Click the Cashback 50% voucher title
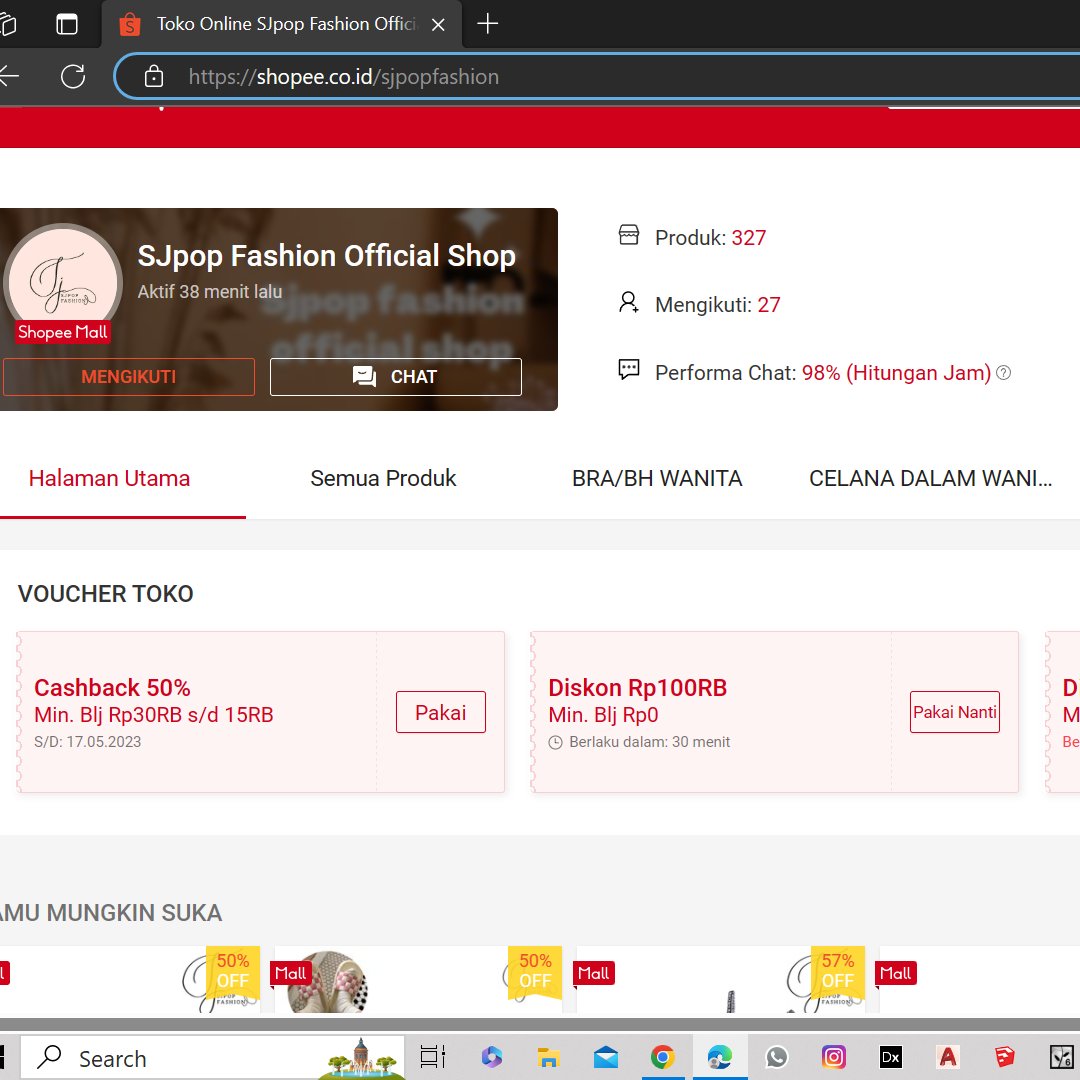Viewport: 1080px width, 1080px height. [x=112, y=687]
